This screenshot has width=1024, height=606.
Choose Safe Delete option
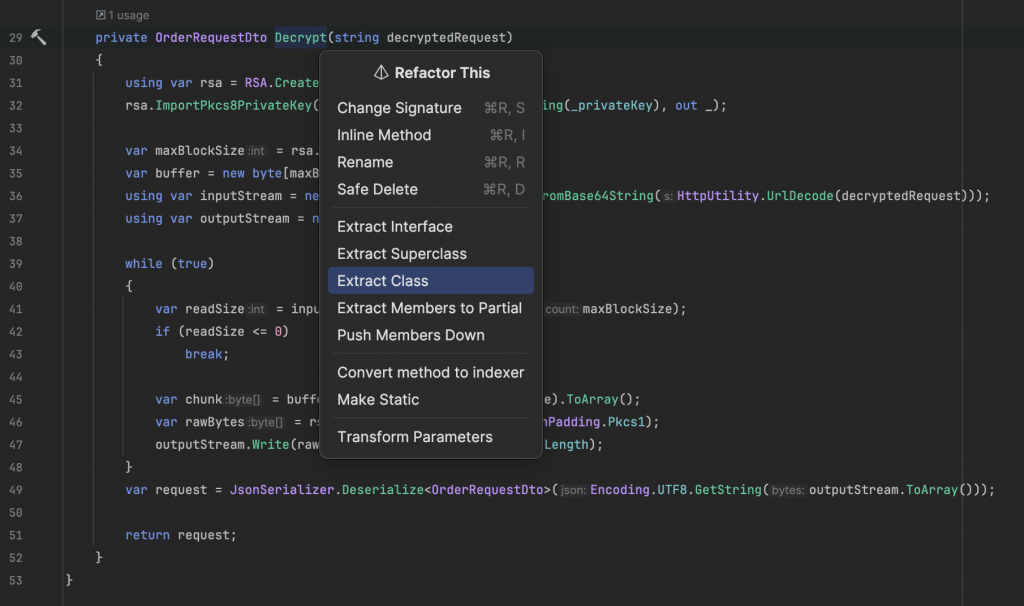coord(377,189)
